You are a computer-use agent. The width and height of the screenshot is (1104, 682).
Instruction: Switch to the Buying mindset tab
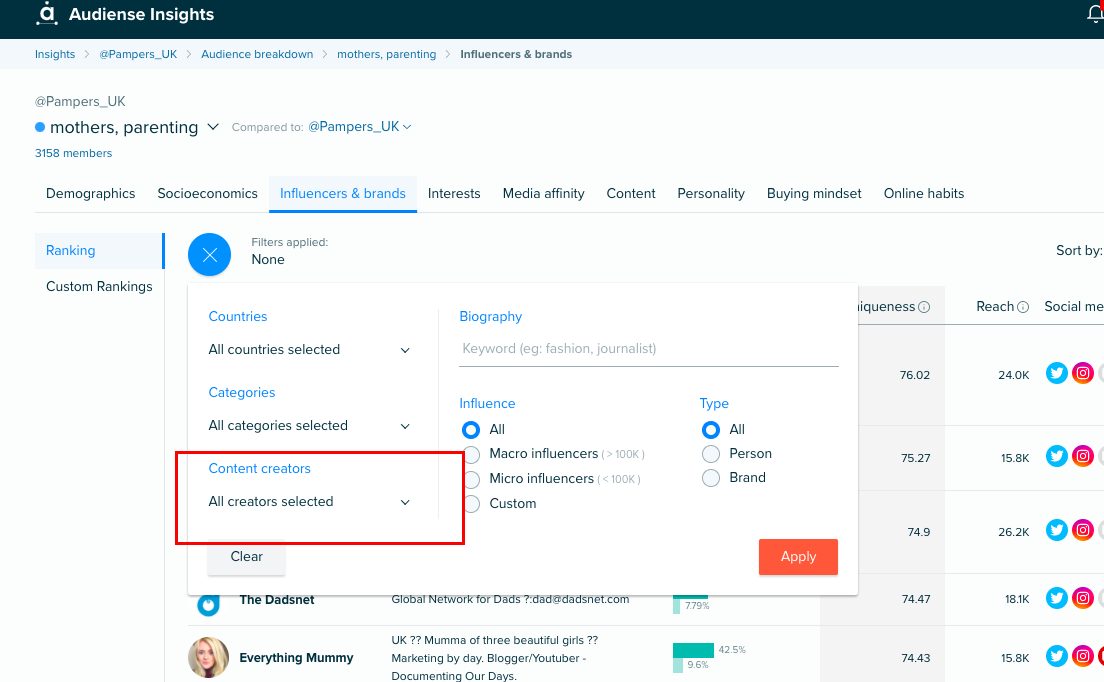pos(814,194)
